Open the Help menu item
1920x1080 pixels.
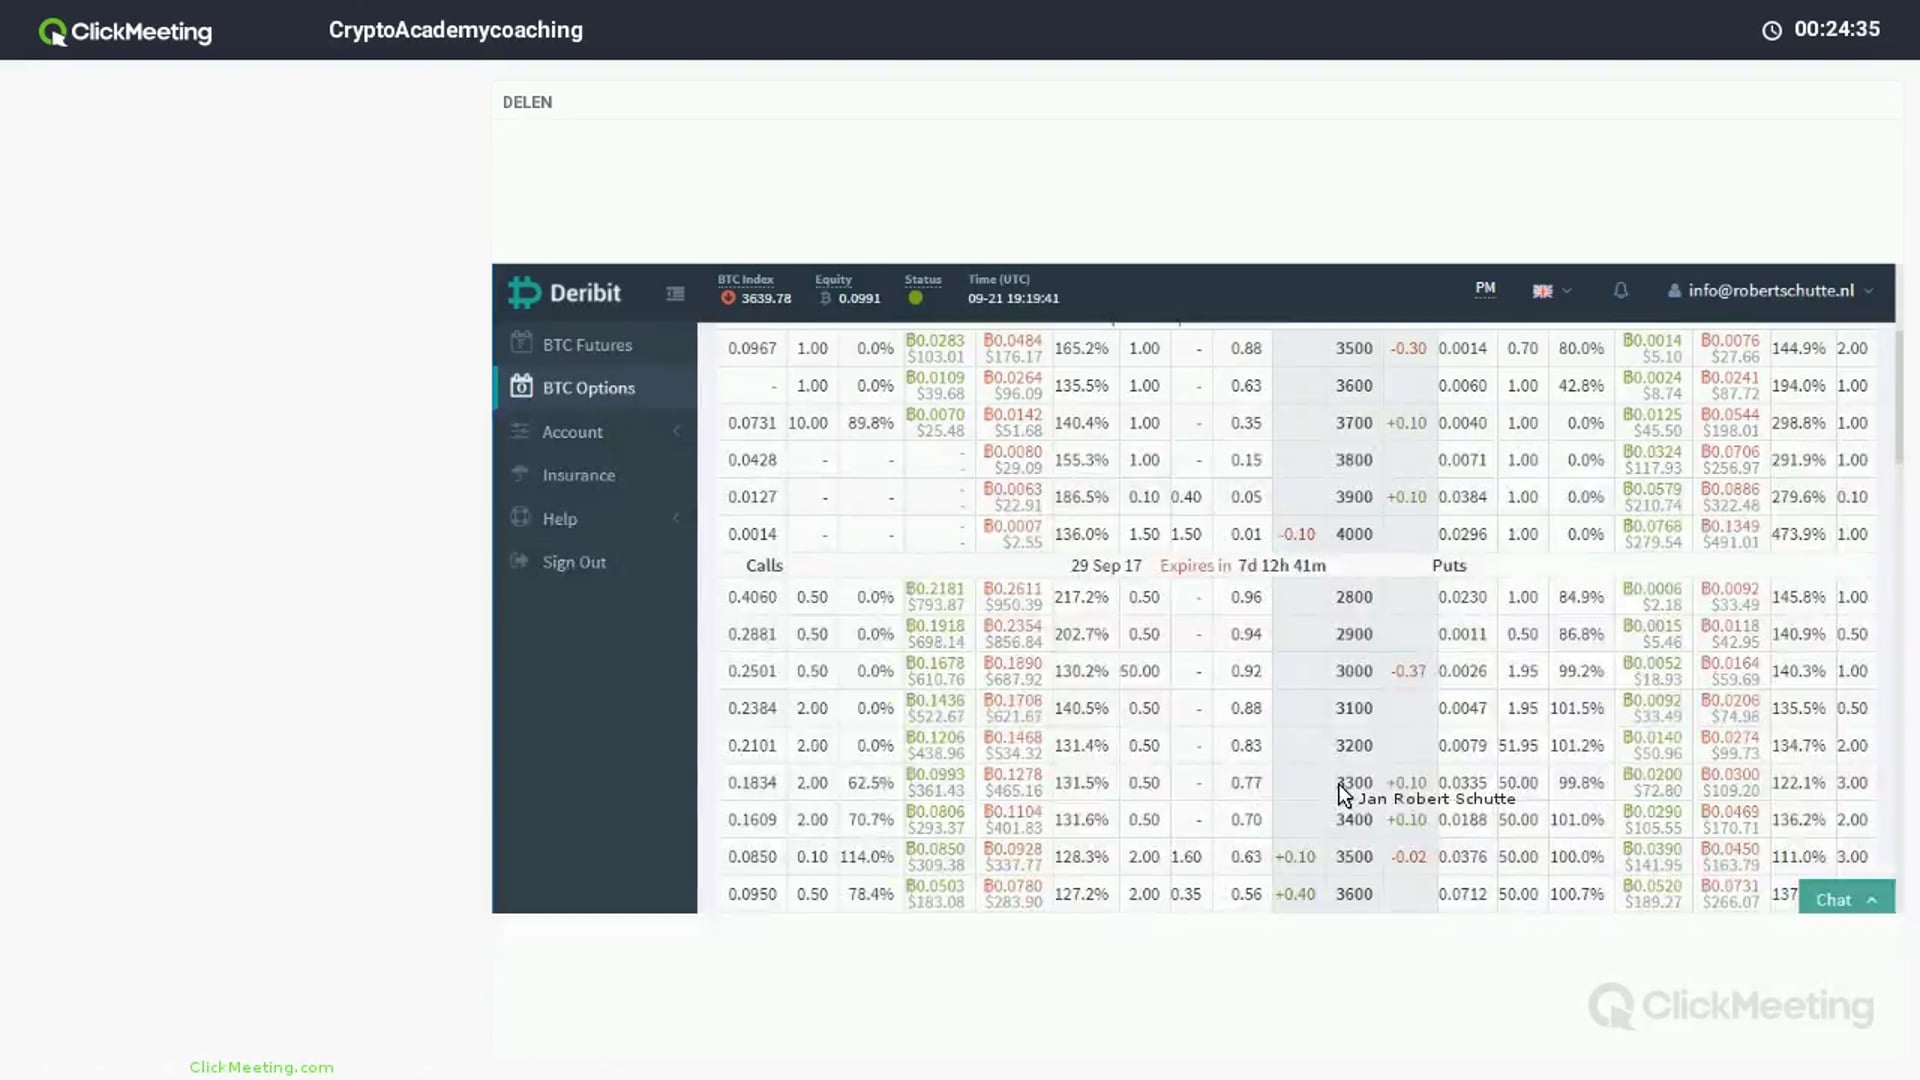tap(559, 519)
